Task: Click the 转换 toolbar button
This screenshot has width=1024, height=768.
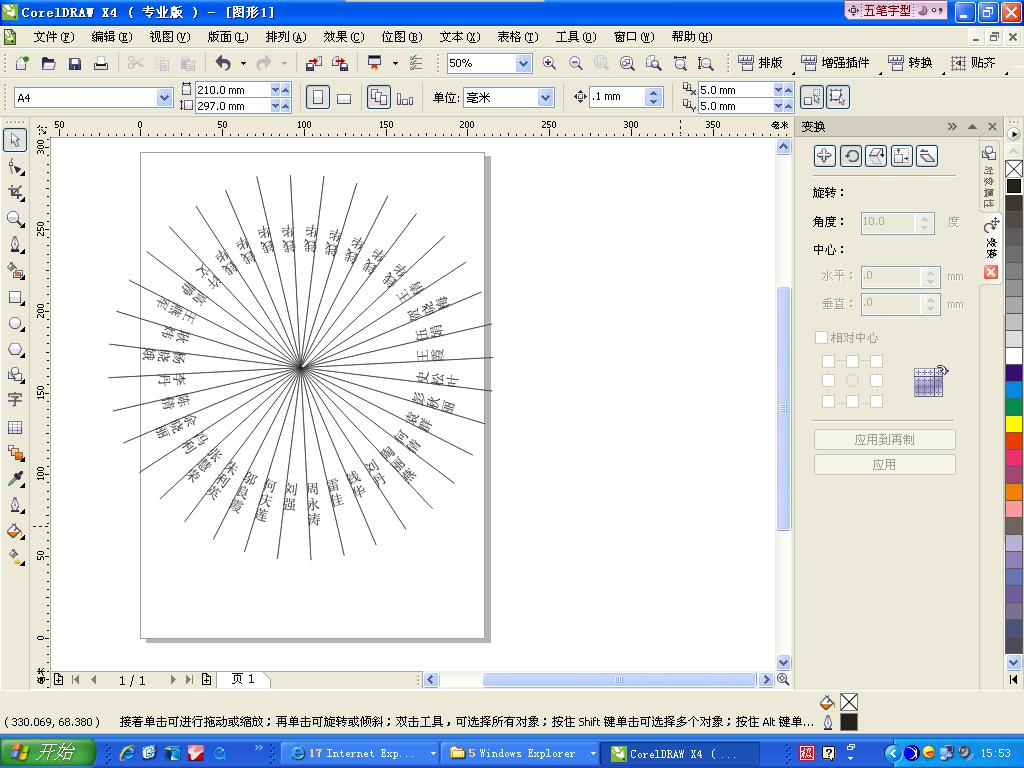Action: click(910, 63)
